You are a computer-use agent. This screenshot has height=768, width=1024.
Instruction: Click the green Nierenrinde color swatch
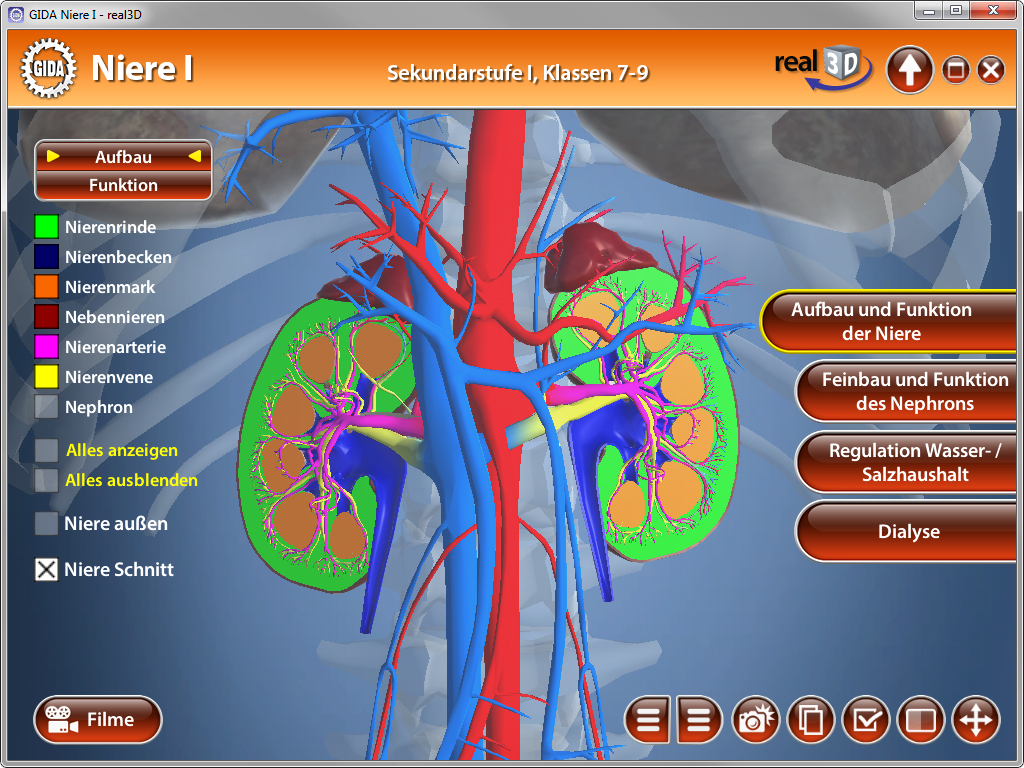(47, 227)
